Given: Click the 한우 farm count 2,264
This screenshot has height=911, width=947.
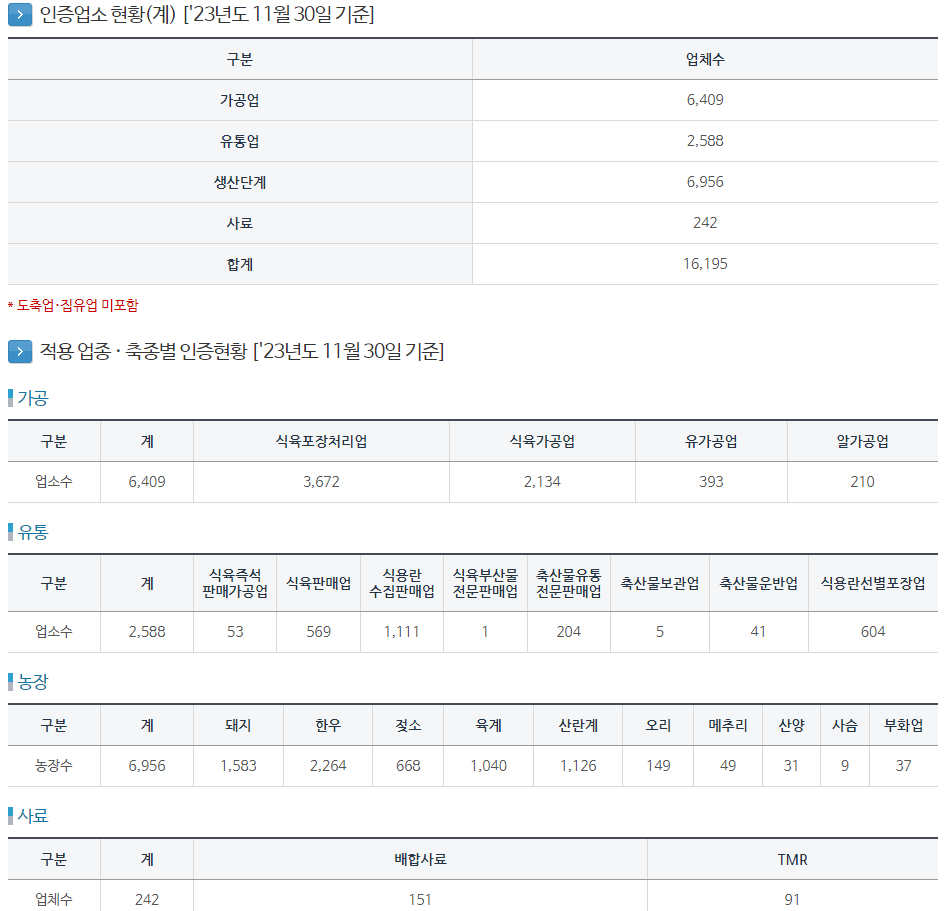Looking at the screenshot, I should click(x=328, y=766).
